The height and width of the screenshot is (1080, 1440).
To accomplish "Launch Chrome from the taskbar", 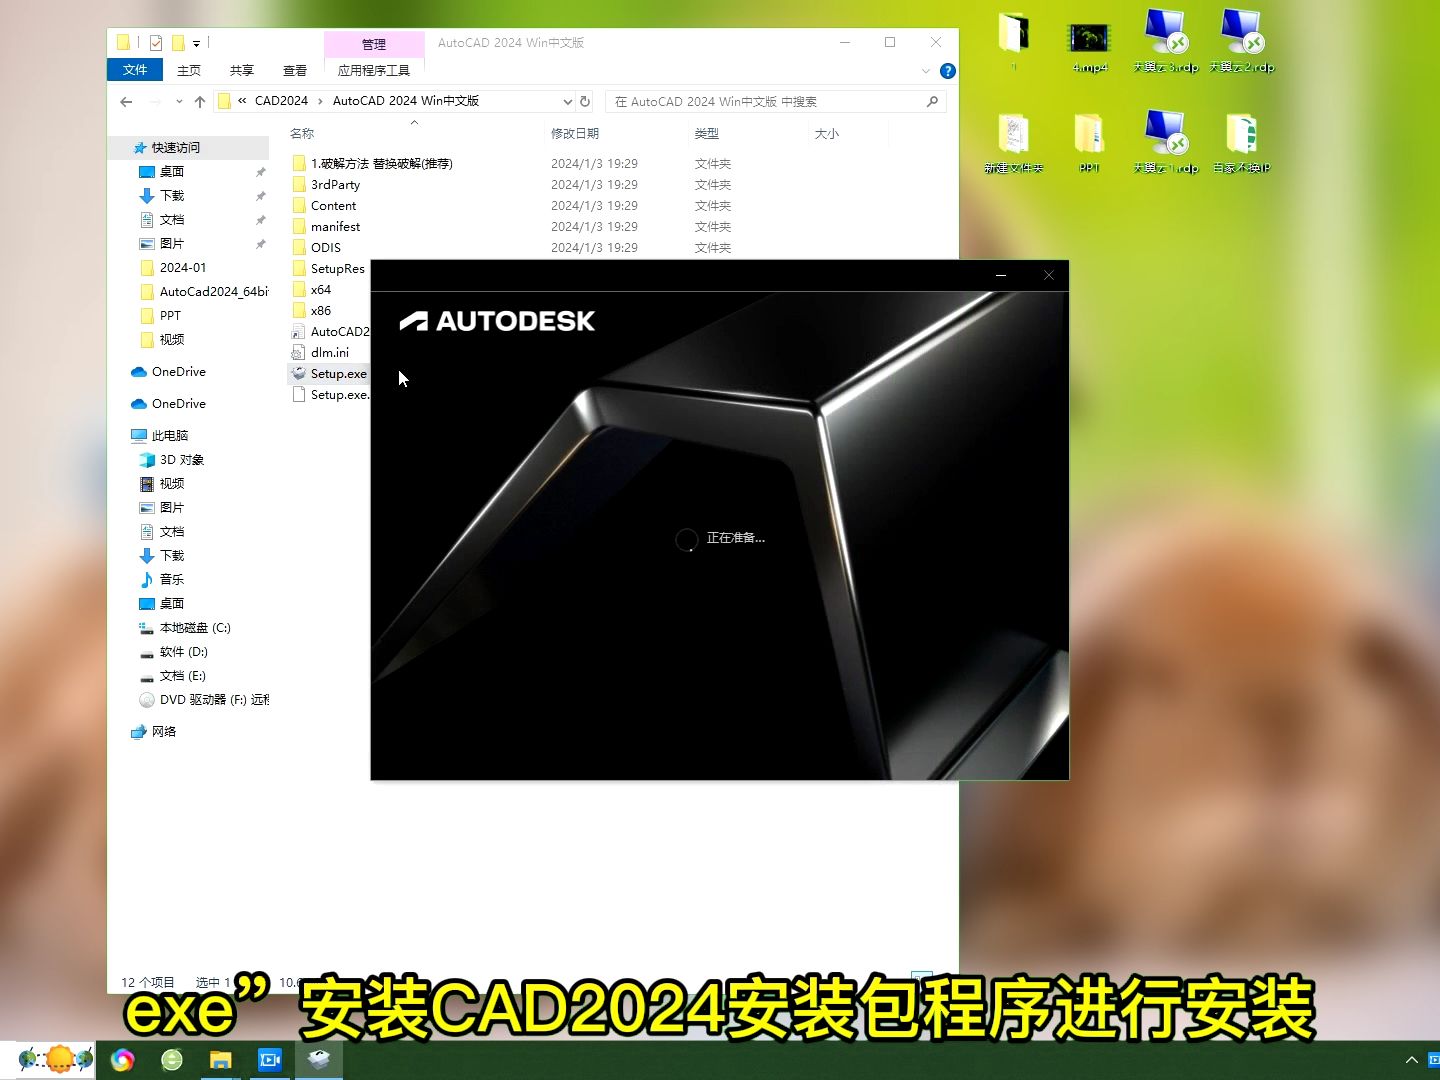I will pyautogui.click(x=122, y=1058).
